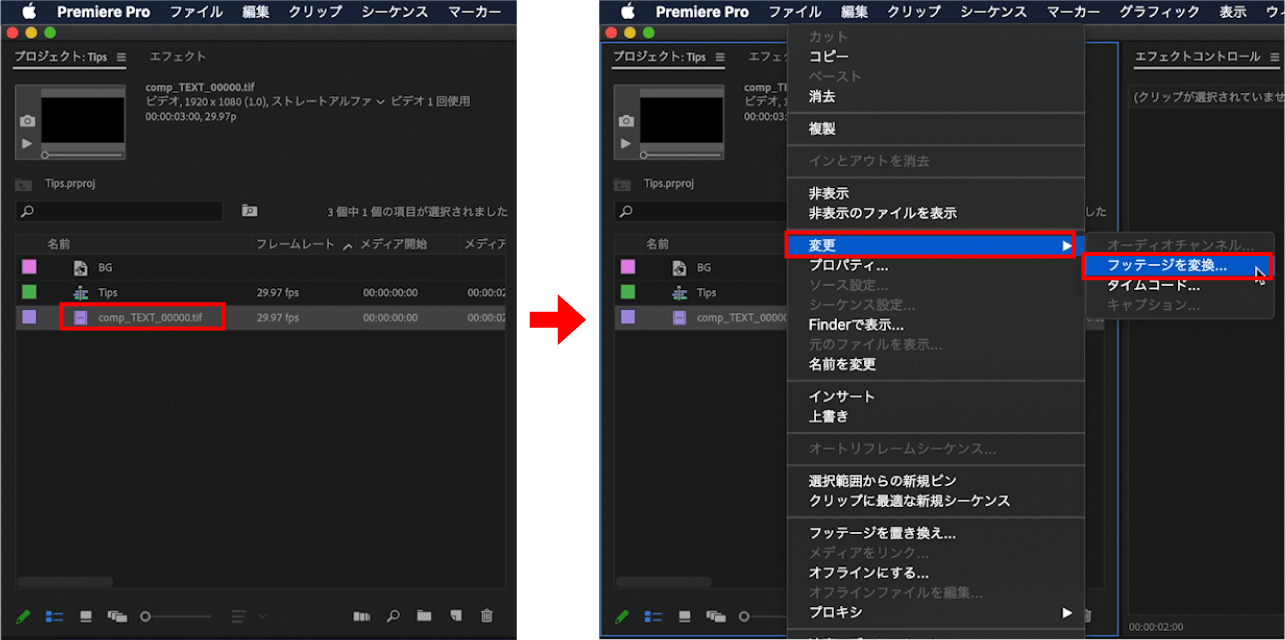Click the poster frame camera icon in left screenshot
1285x640 pixels.
27,120
